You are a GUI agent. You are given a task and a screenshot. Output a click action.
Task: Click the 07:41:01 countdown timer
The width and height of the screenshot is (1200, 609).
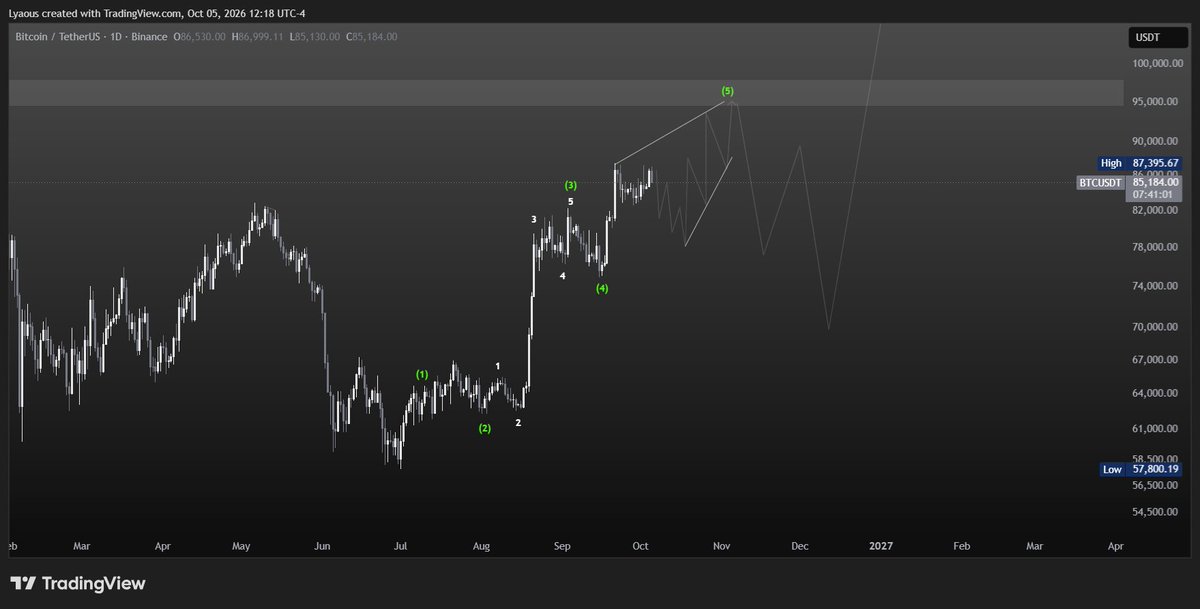(x=1155, y=195)
